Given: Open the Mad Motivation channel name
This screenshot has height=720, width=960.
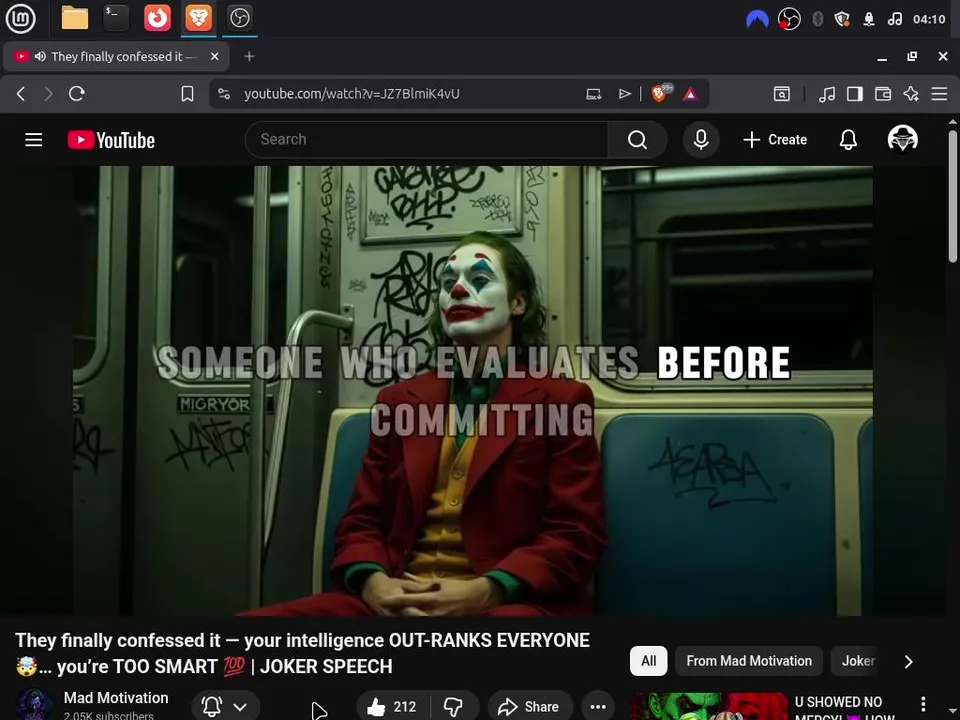Looking at the screenshot, I should click(x=116, y=698).
